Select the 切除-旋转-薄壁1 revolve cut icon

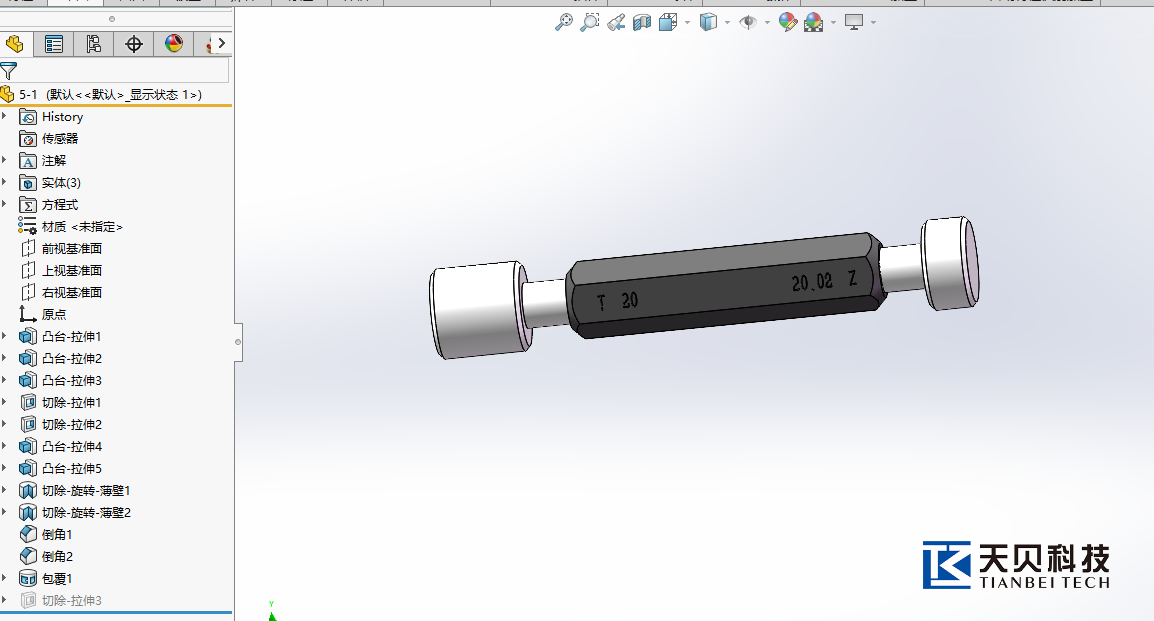click(x=28, y=491)
